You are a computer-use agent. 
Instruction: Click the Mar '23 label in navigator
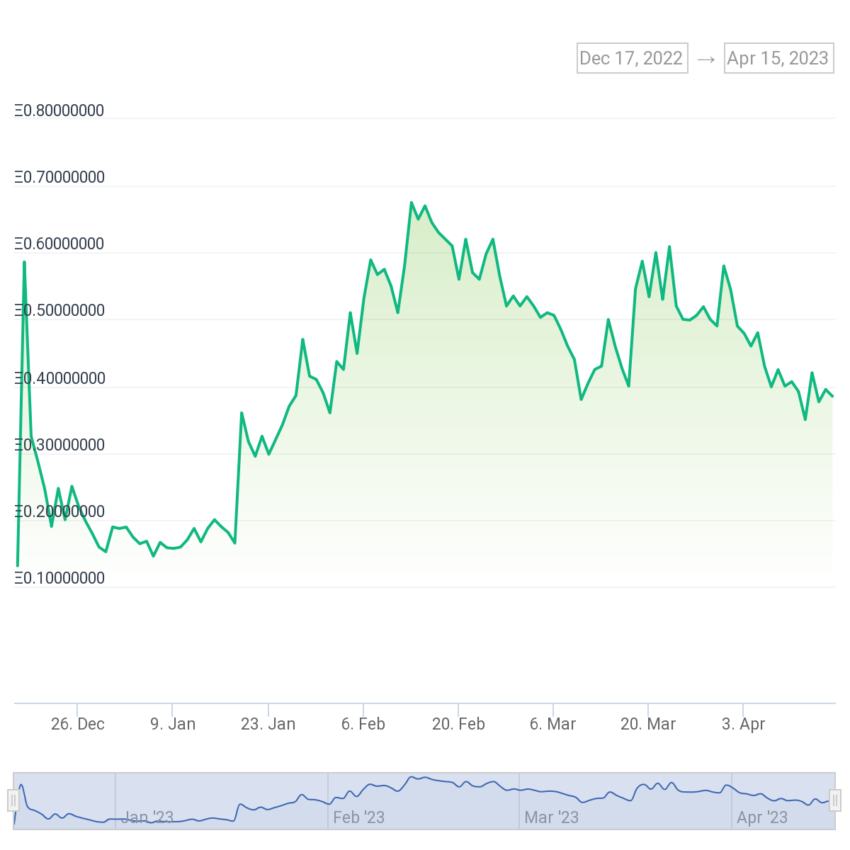click(551, 817)
